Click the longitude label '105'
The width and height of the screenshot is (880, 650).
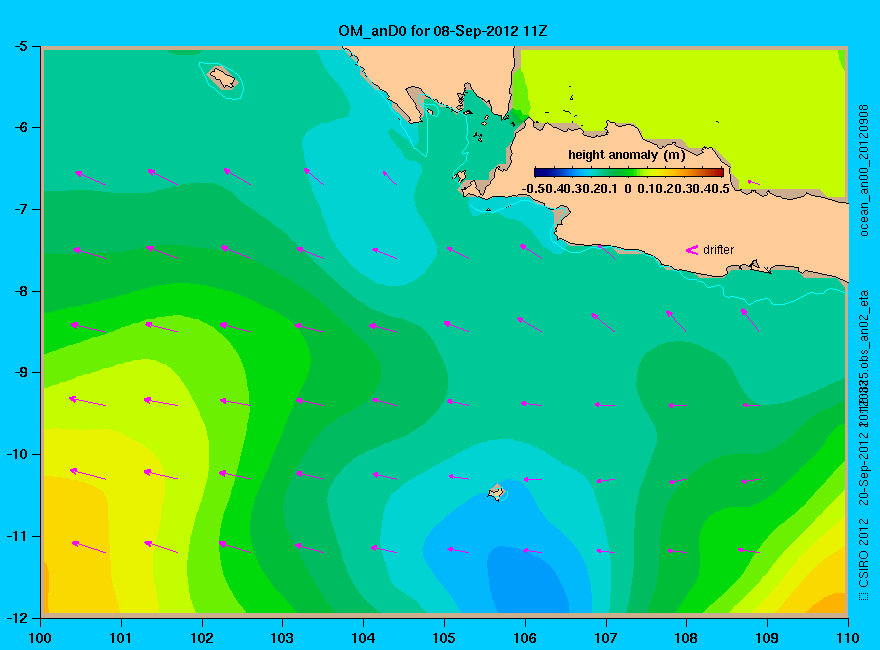(444, 638)
